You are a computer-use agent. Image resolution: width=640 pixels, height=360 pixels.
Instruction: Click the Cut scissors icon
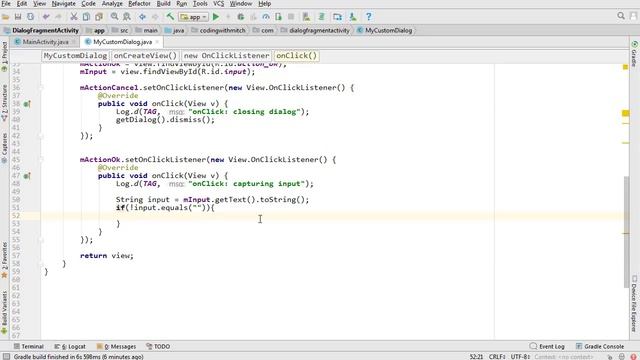pyautogui.click(x=73, y=17)
